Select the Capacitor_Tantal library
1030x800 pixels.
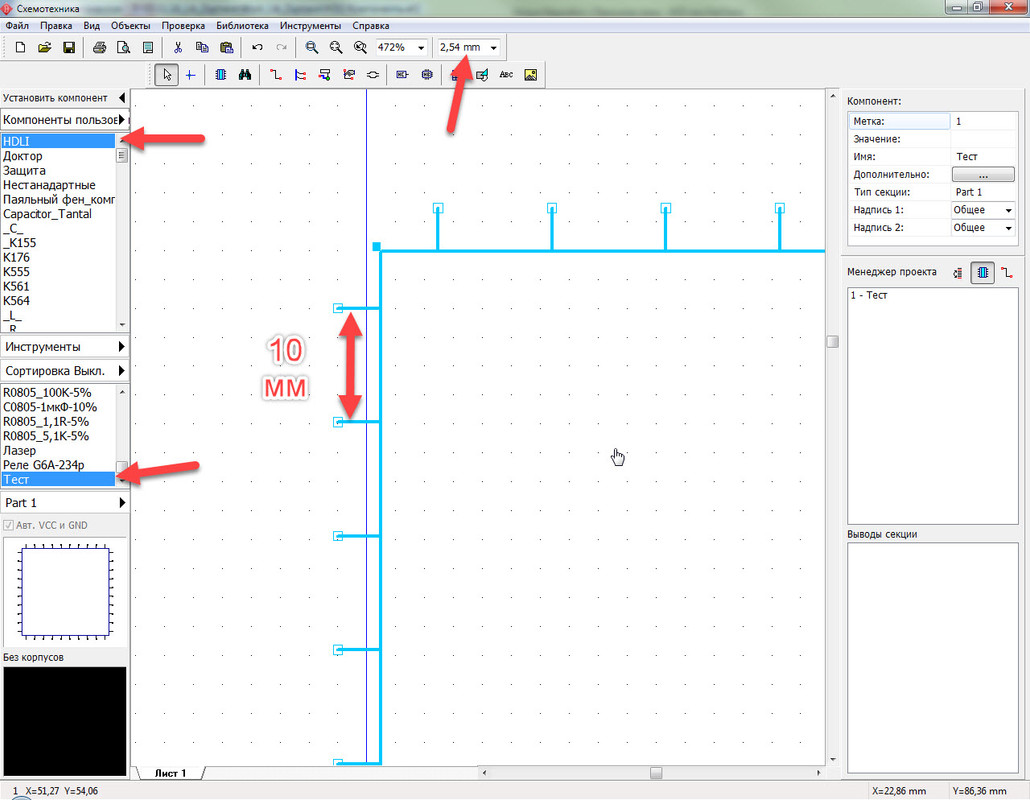click(58, 214)
